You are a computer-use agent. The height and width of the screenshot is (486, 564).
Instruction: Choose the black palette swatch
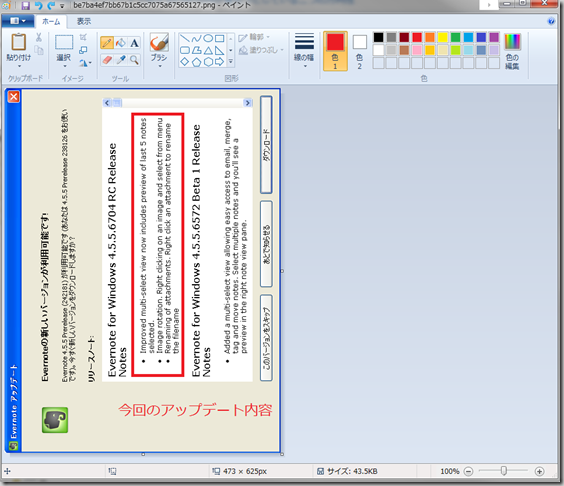[378, 37]
